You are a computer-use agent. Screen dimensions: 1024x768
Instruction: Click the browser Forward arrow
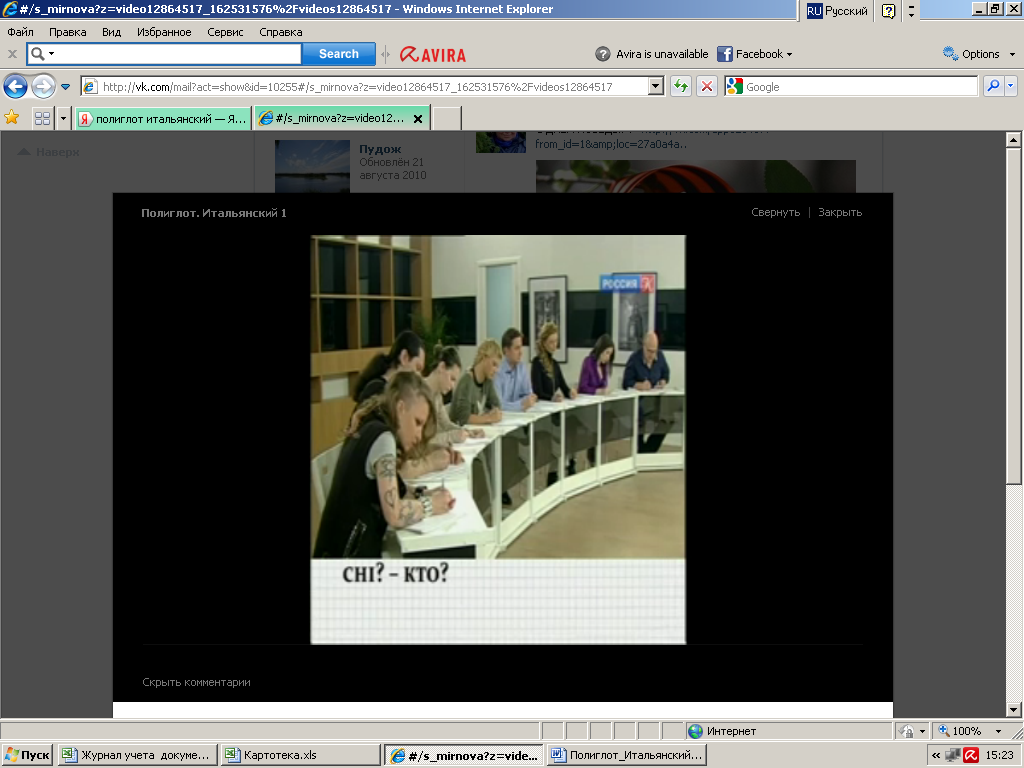pos(43,86)
